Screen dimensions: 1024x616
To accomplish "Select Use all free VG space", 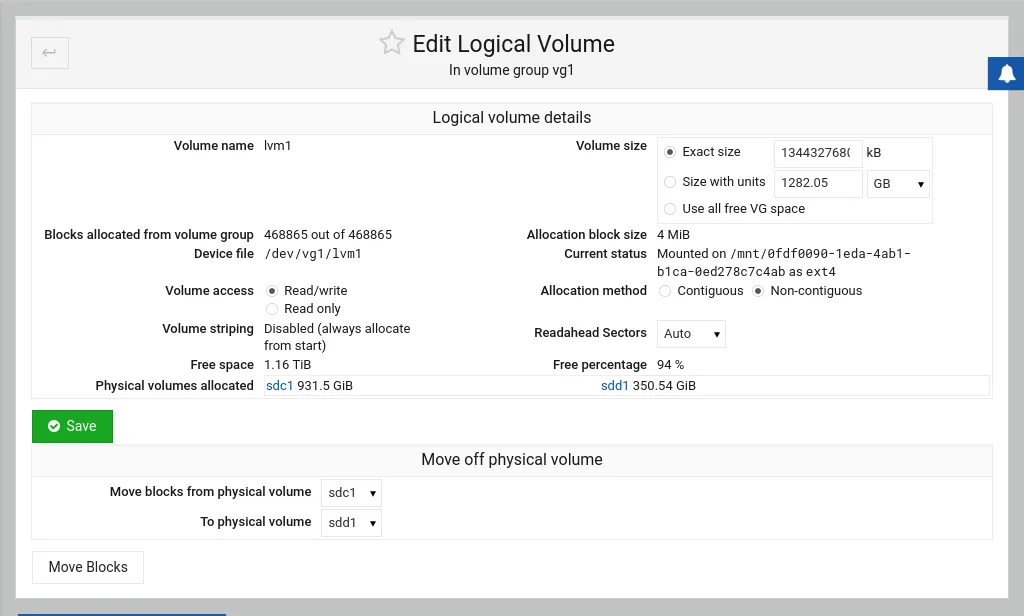I will (x=670, y=209).
